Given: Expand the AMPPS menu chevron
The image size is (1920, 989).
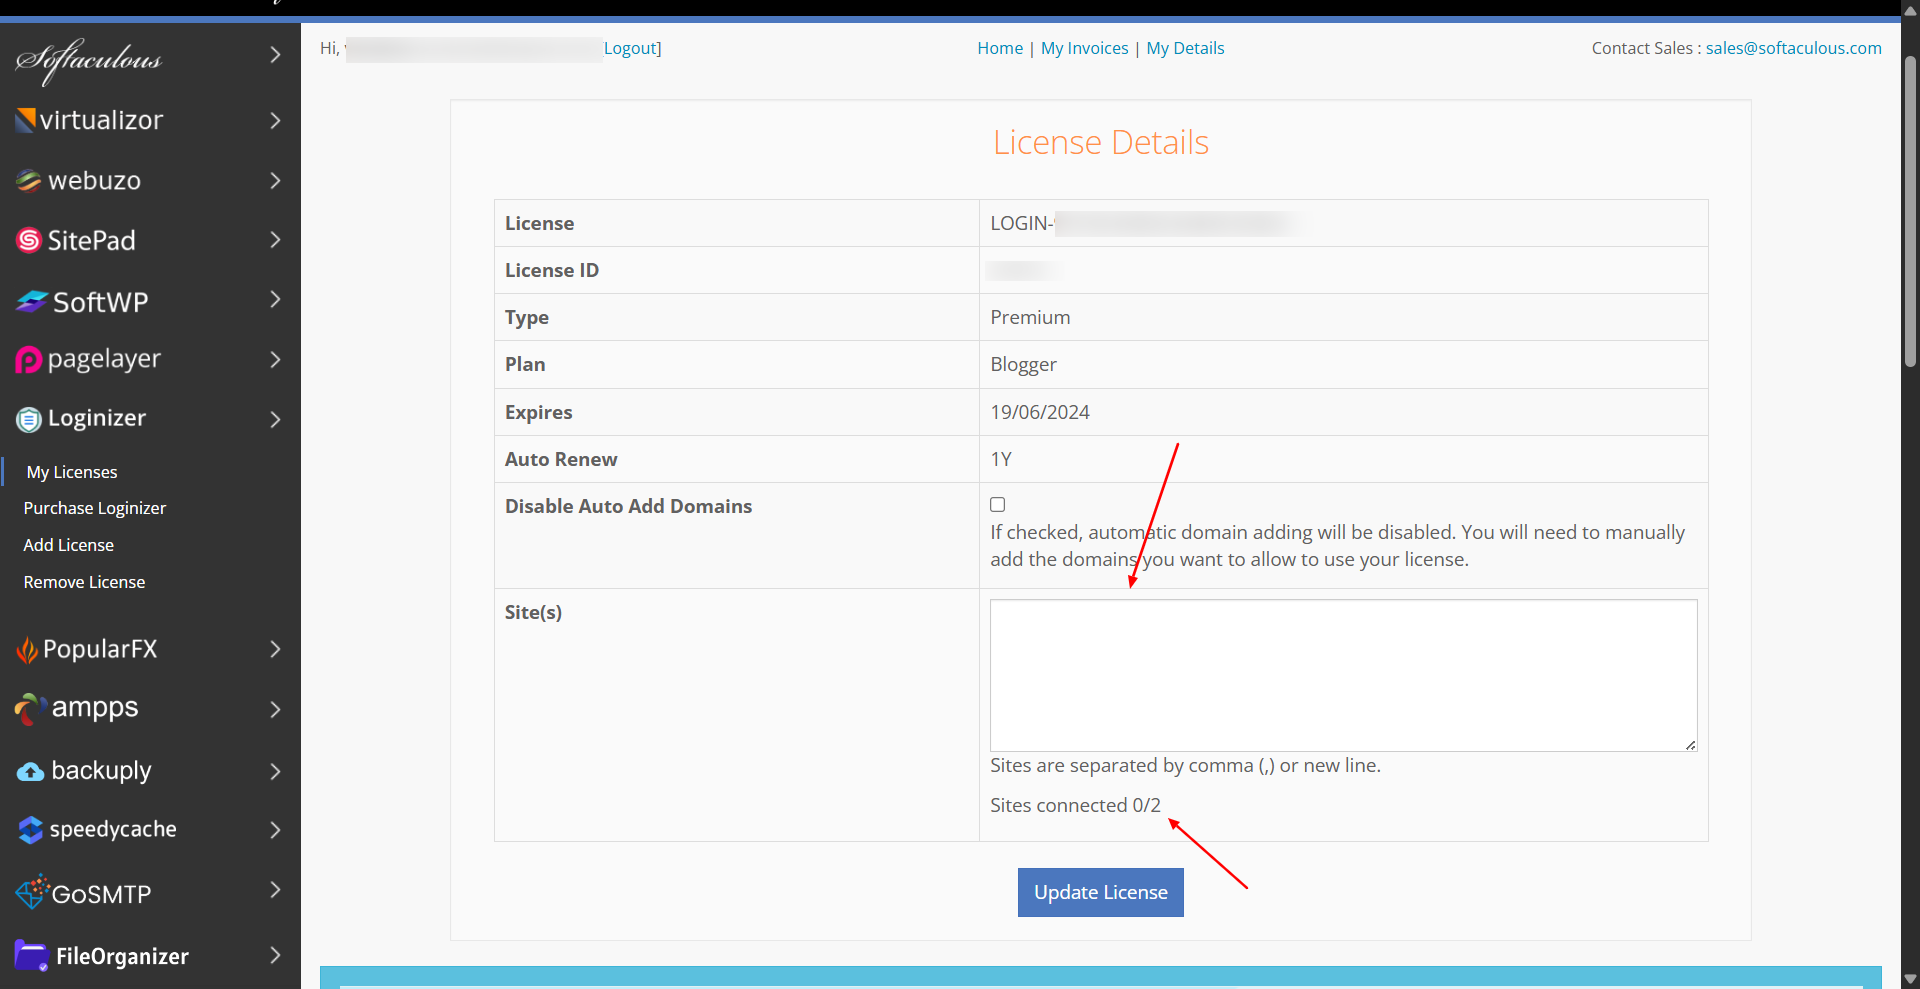Looking at the screenshot, I should tap(276, 710).
